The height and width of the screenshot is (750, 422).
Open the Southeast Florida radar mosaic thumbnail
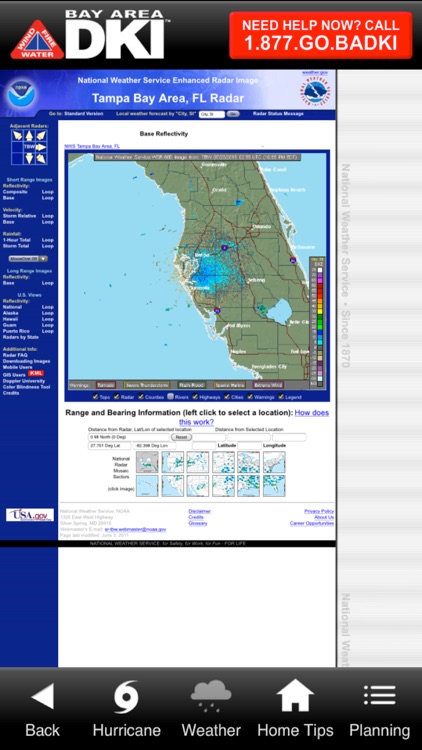point(274,486)
